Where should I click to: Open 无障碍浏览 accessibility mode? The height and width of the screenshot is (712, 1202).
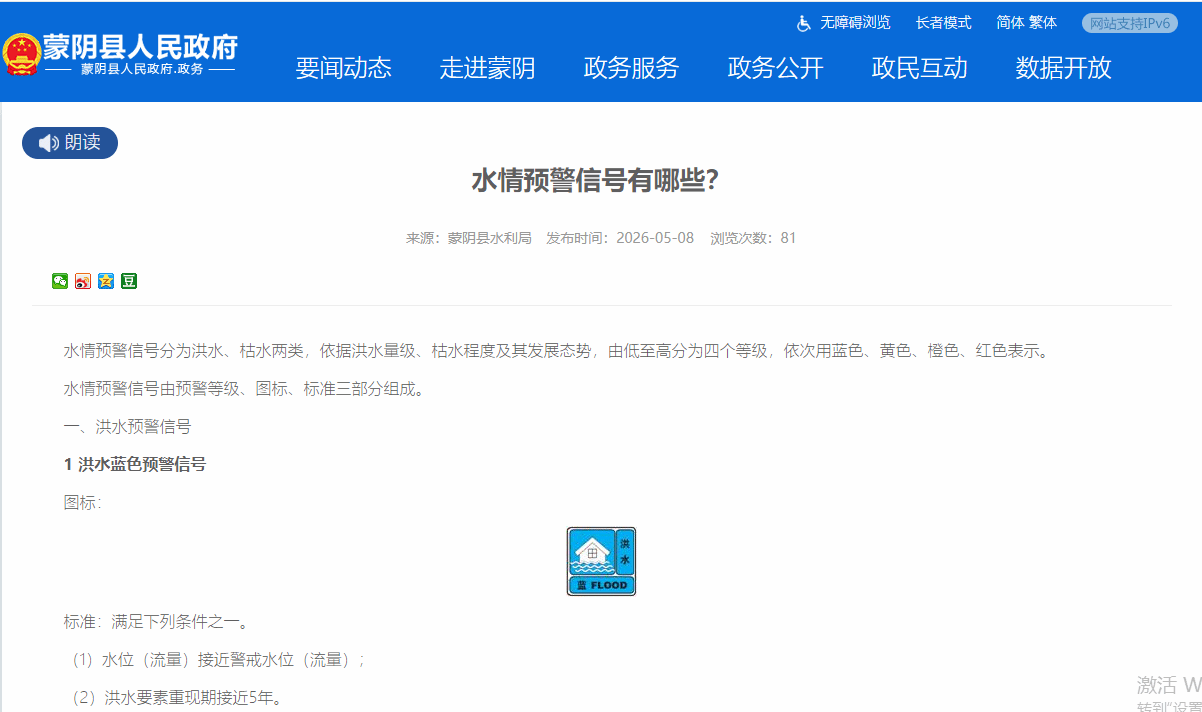855,23
